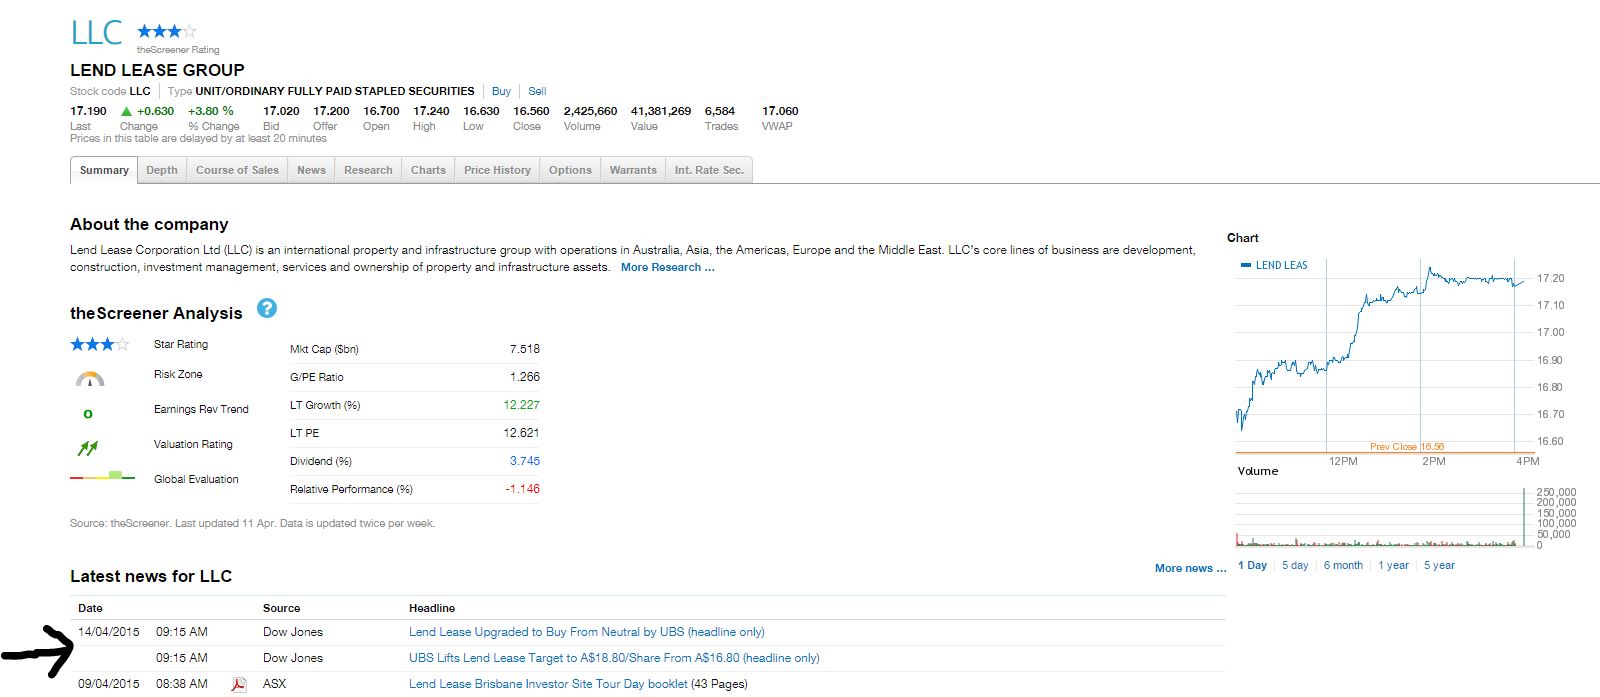Click the Source column header
This screenshot has width=1600, height=697.
tap(282, 608)
